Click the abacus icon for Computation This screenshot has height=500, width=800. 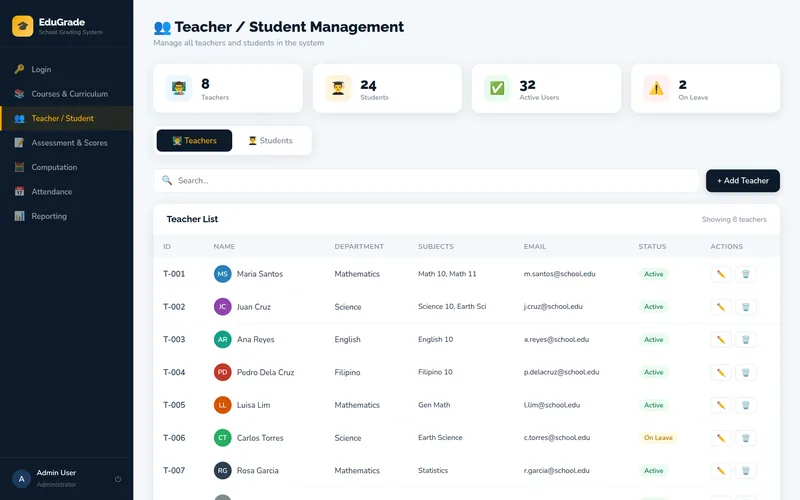tap(19, 167)
